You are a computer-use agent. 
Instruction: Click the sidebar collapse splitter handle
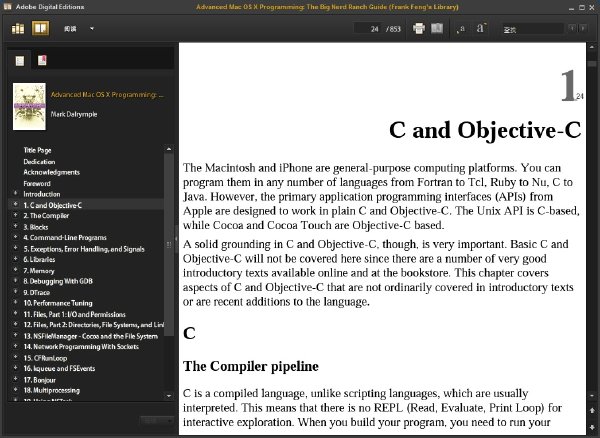(176, 239)
